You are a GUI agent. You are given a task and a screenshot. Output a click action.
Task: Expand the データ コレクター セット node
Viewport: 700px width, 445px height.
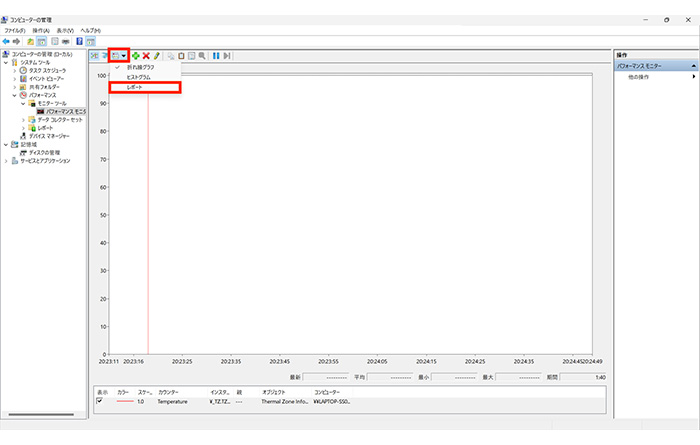(24, 119)
